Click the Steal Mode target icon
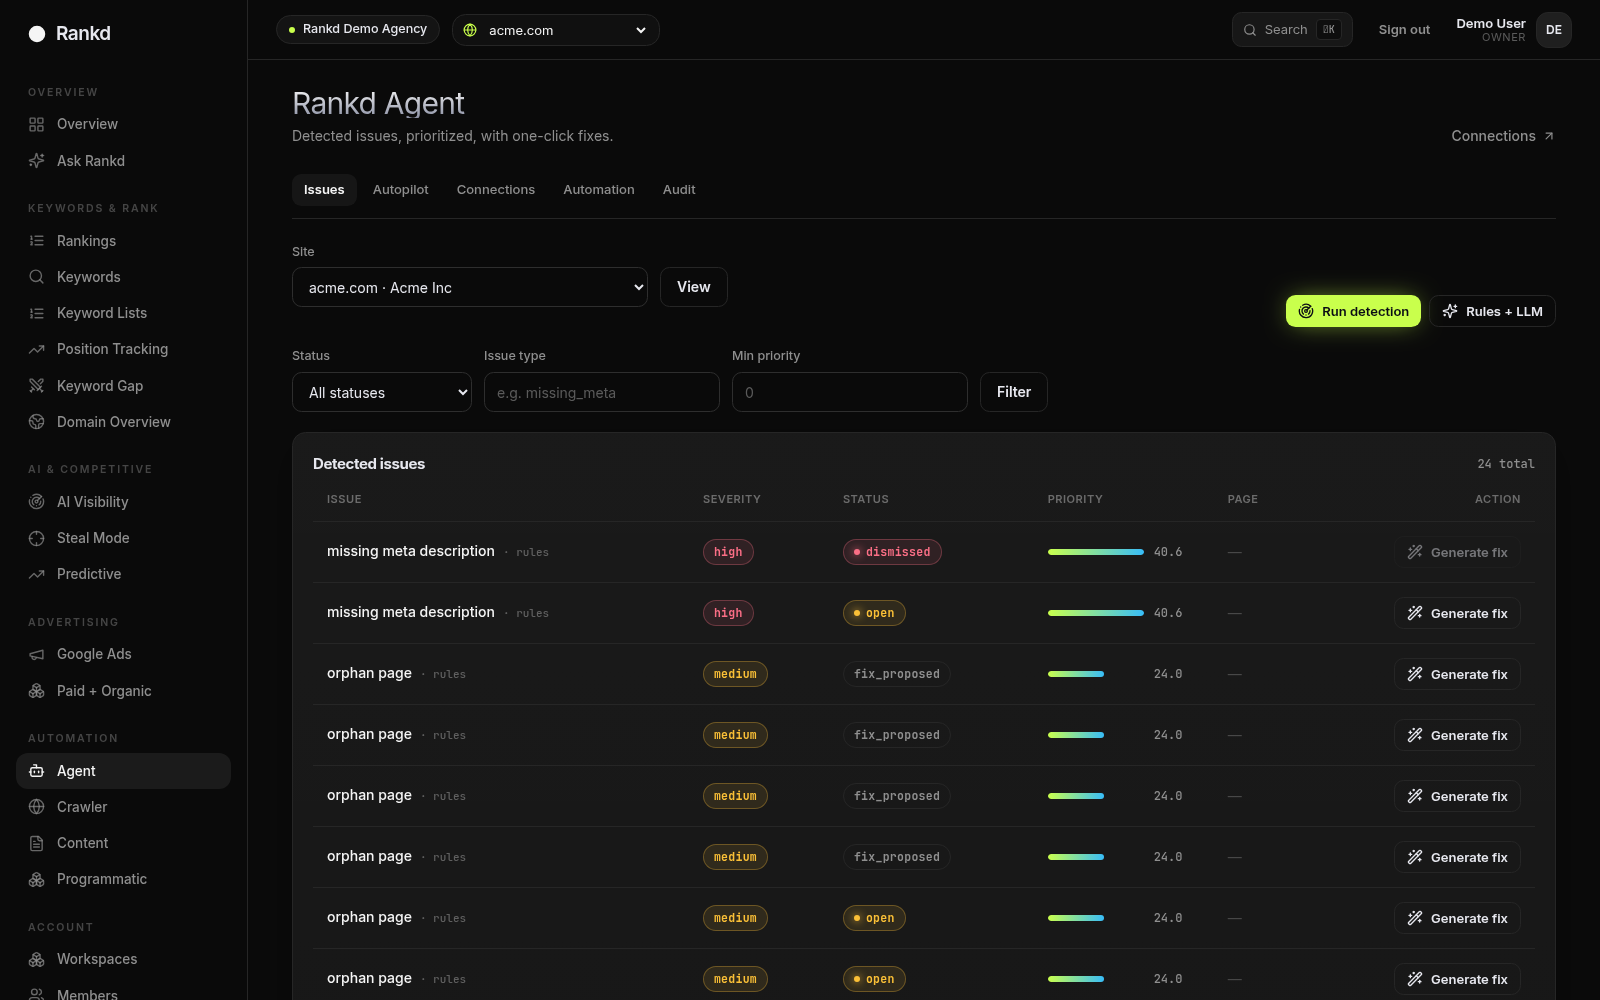Viewport: 1600px width, 1000px height. coord(37,538)
